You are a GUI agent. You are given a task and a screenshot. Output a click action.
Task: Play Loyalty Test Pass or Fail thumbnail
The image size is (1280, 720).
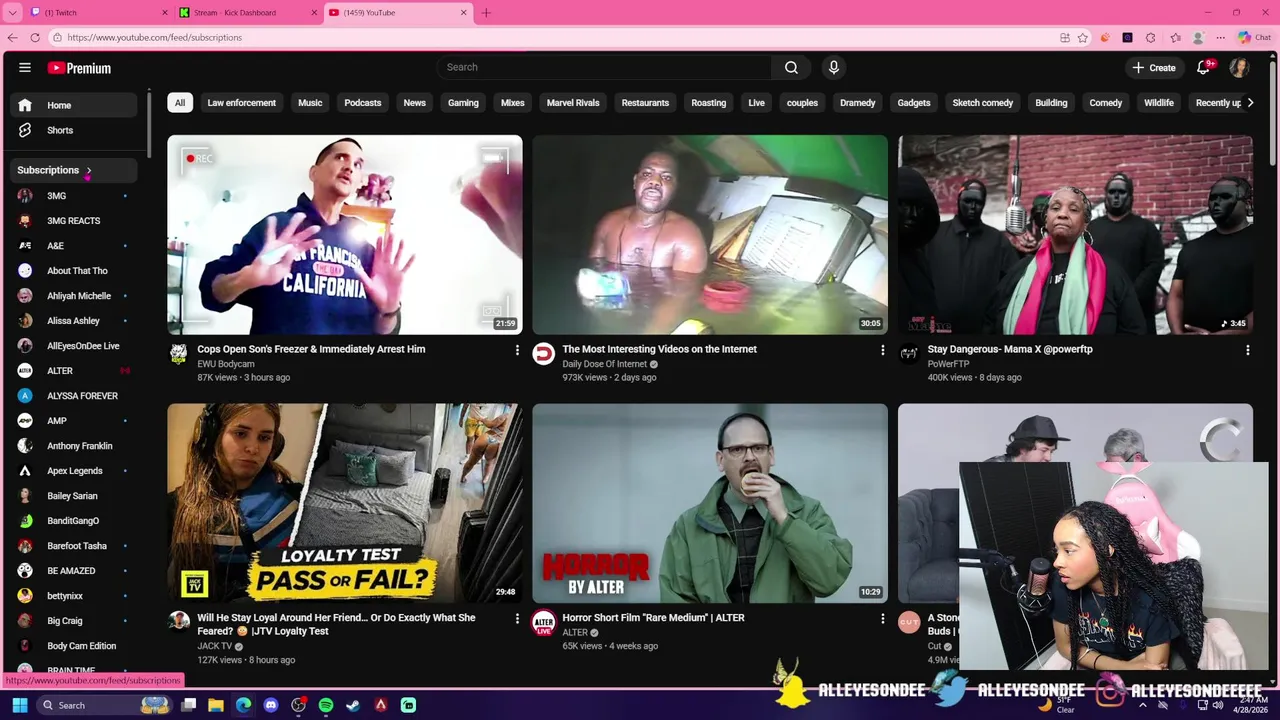tap(345, 503)
